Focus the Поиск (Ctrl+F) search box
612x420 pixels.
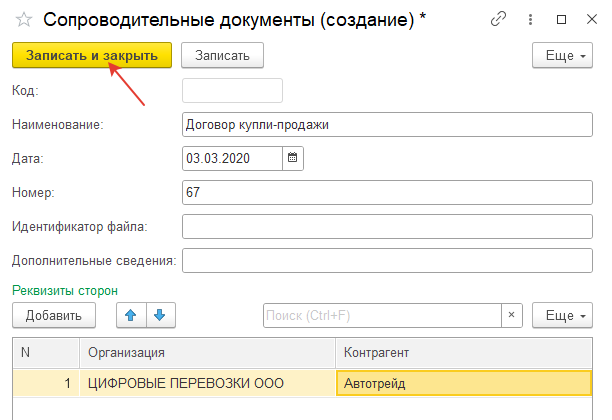(x=382, y=315)
